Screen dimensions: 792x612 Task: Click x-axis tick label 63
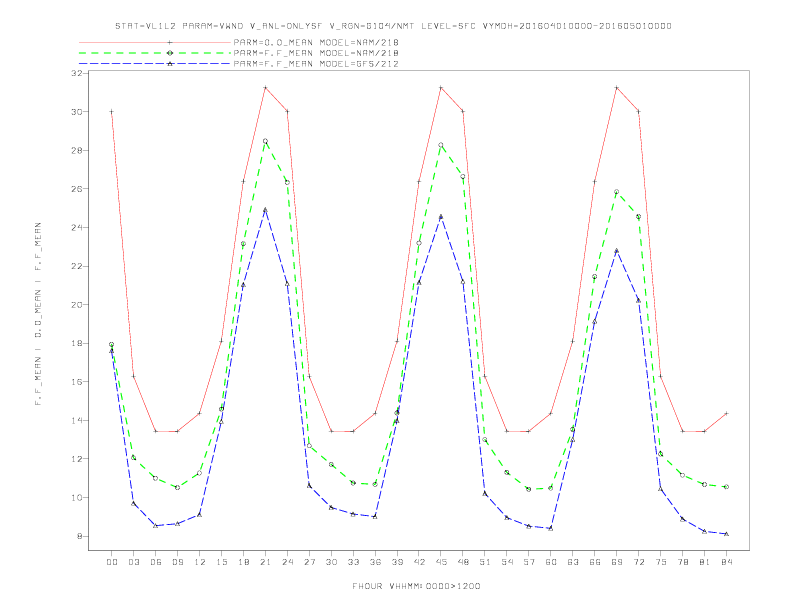point(573,562)
